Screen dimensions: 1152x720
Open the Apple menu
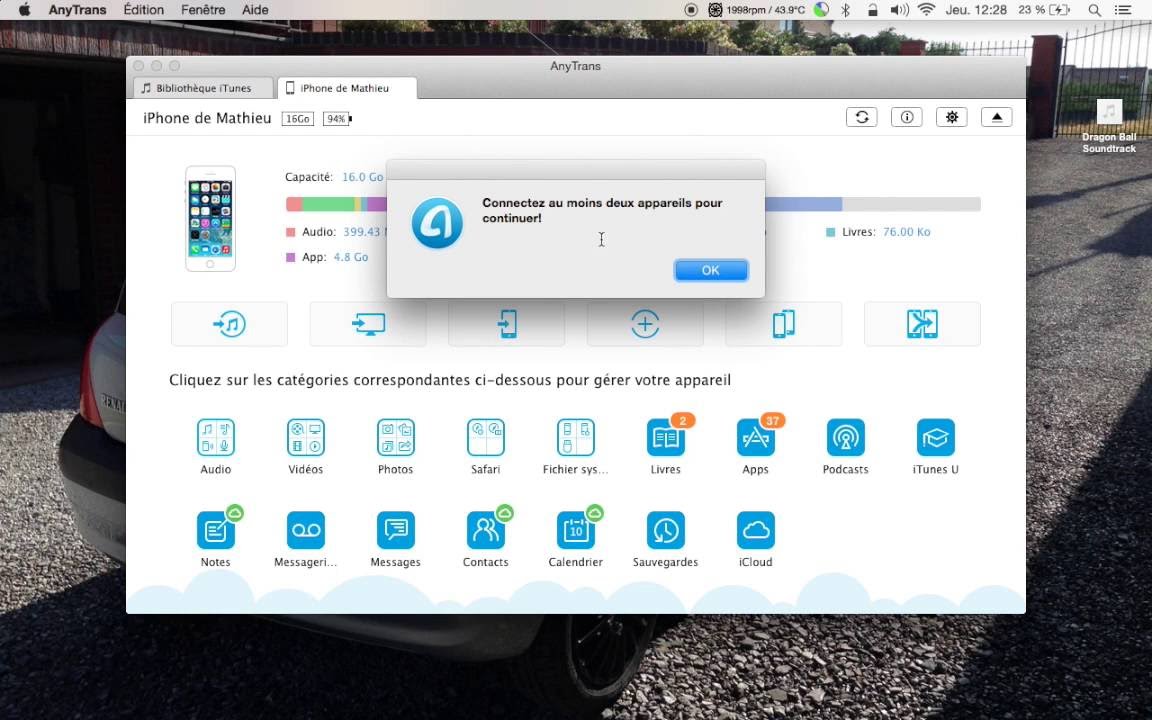point(24,10)
